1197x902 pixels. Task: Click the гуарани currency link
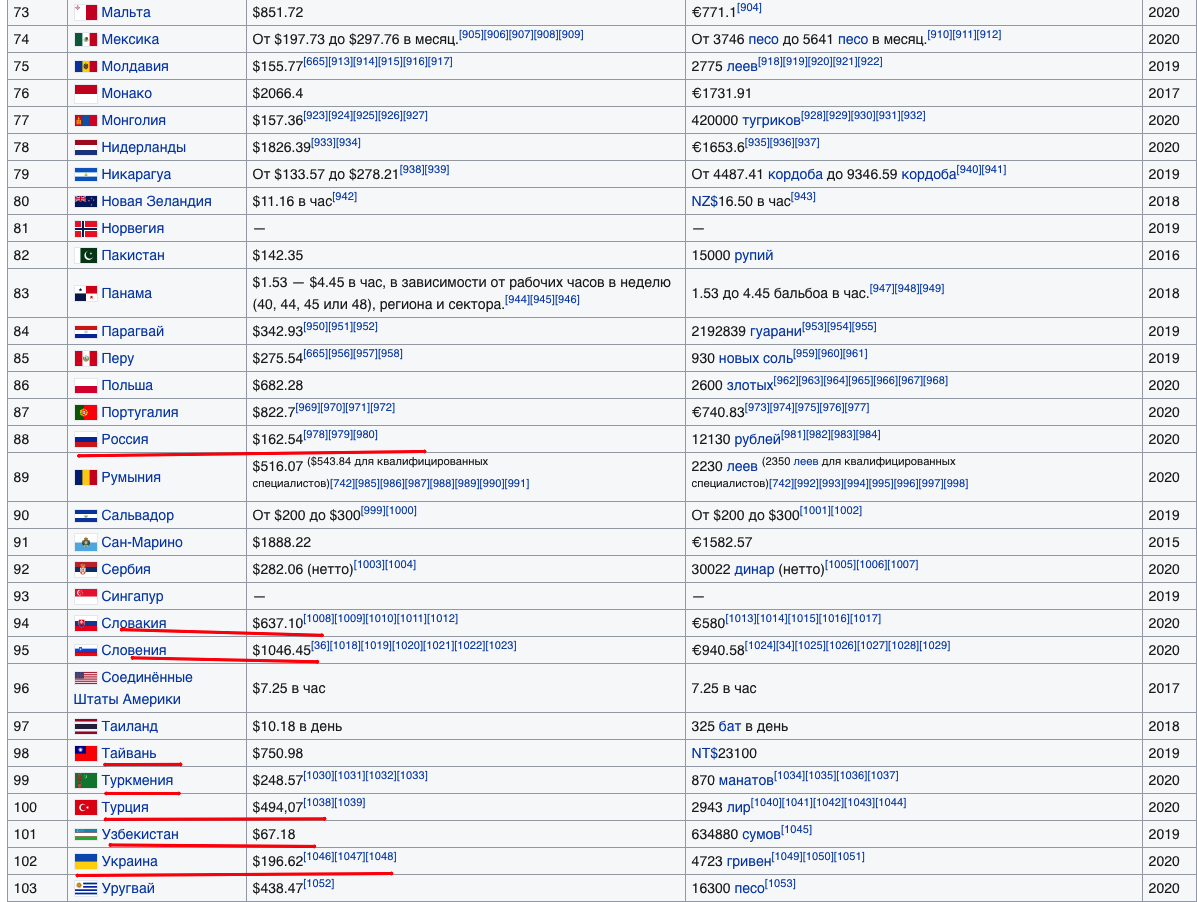click(776, 332)
